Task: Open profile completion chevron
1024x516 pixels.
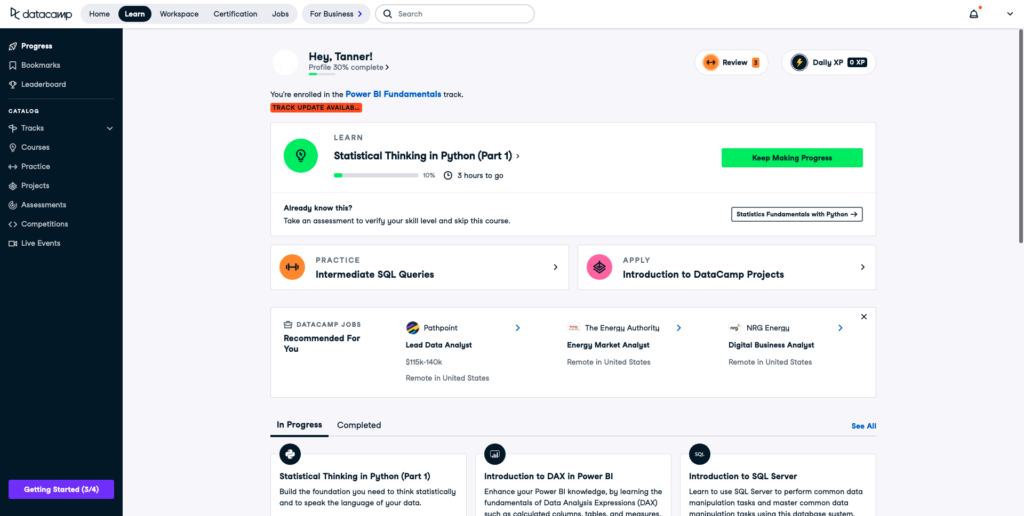Action: pos(387,67)
